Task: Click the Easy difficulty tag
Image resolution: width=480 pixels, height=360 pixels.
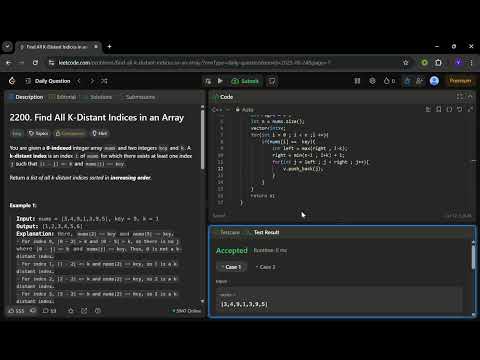Action: [x=17, y=133]
